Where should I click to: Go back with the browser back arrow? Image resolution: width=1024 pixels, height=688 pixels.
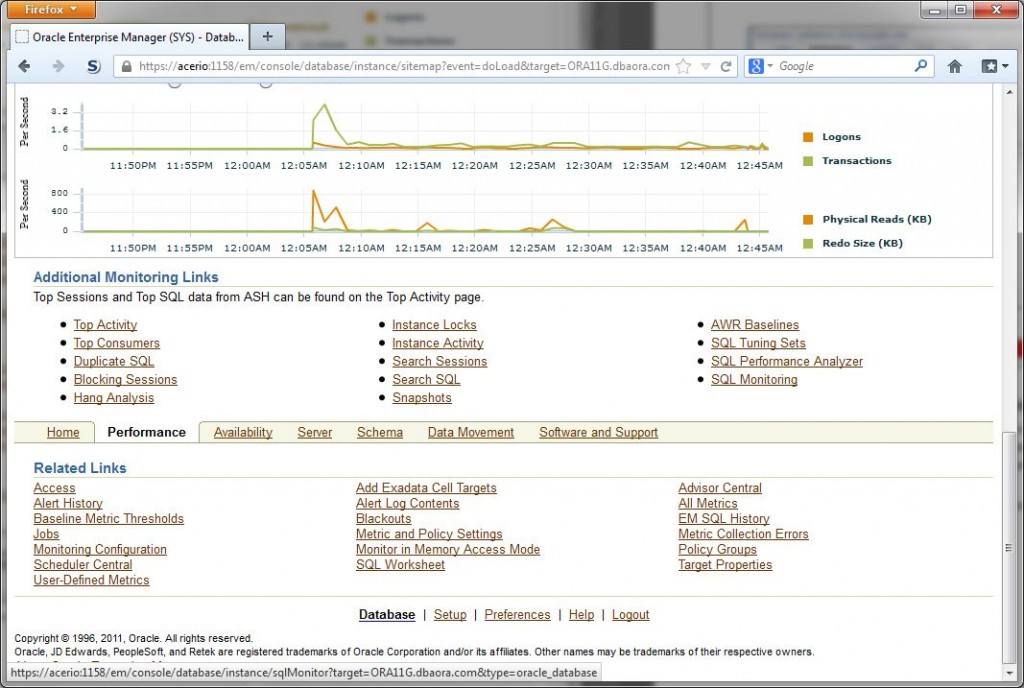24,66
